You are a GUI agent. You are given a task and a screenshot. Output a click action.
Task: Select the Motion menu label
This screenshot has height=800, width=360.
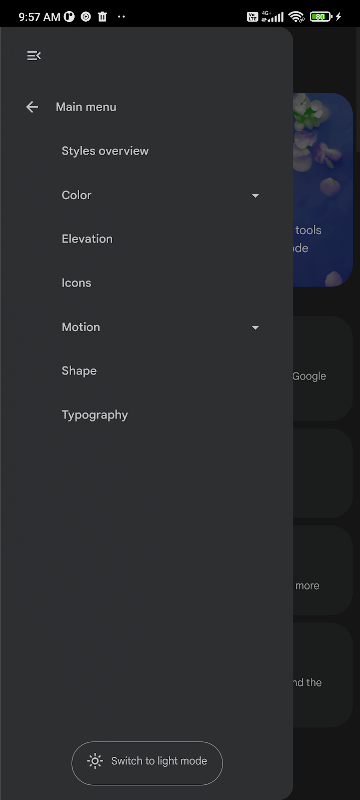[x=81, y=327]
